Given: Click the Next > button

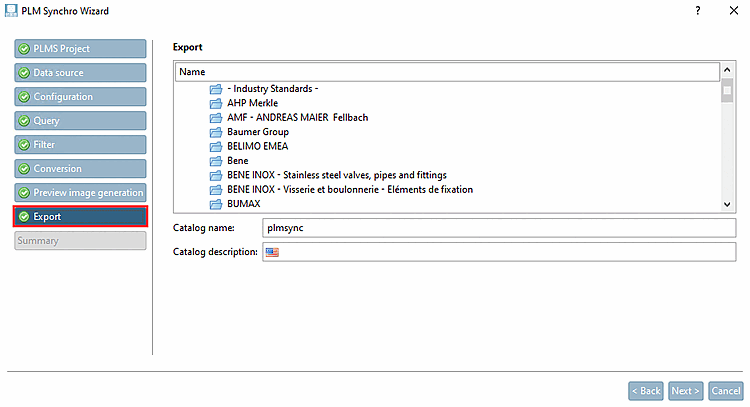Looking at the screenshot, I should point(685,391).
